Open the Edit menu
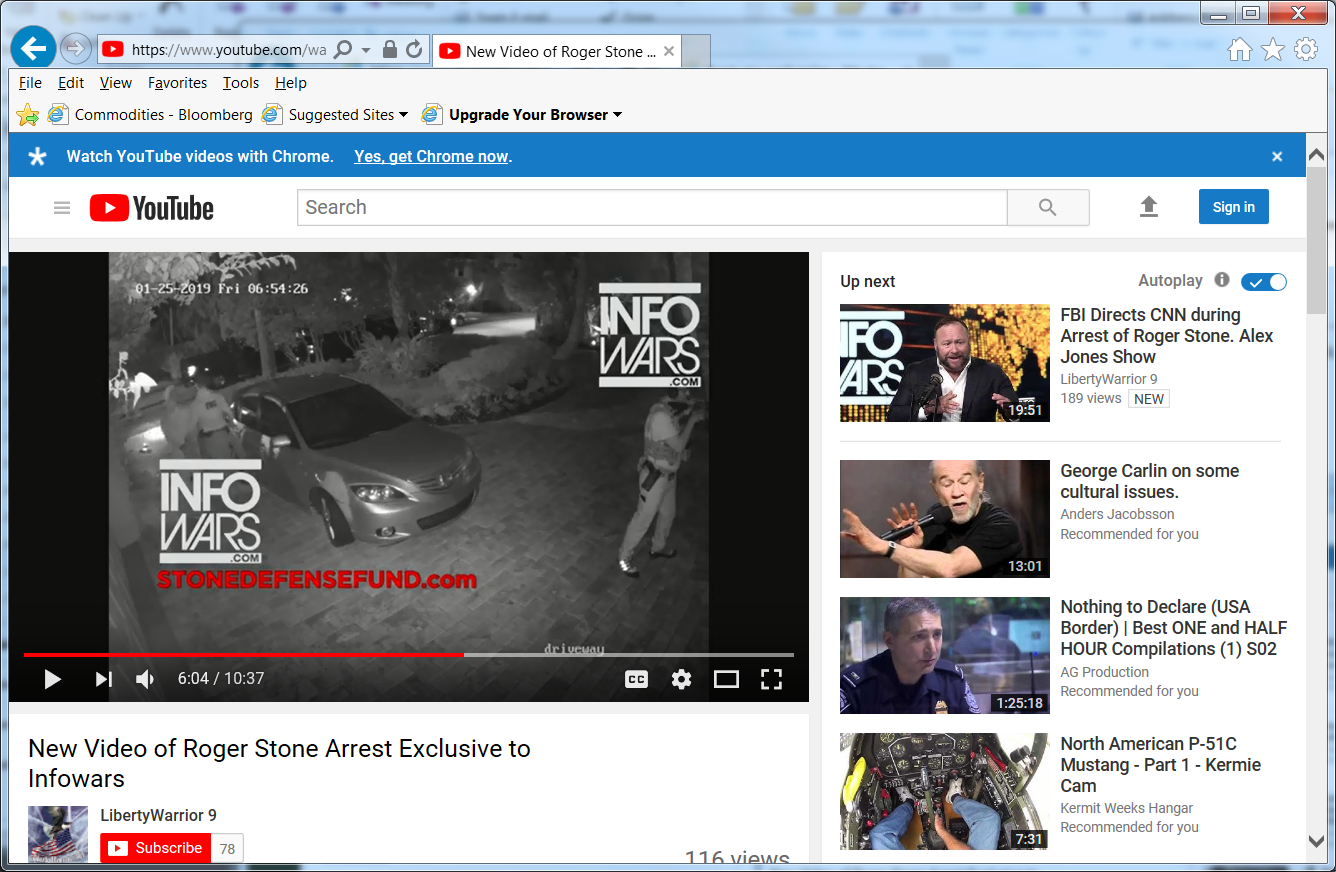The image size is (1336, 872). pos(71,83)
